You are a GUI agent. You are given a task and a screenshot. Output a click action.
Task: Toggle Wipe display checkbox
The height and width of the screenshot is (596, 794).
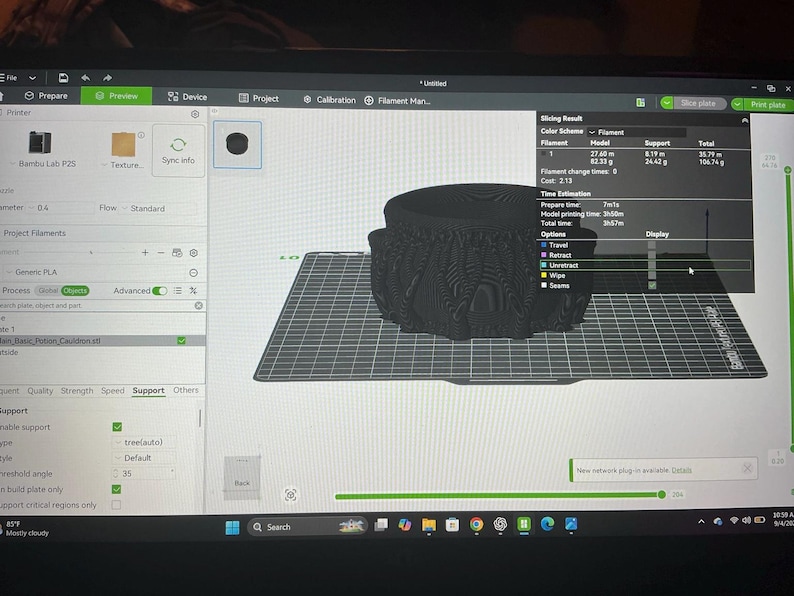652,275
